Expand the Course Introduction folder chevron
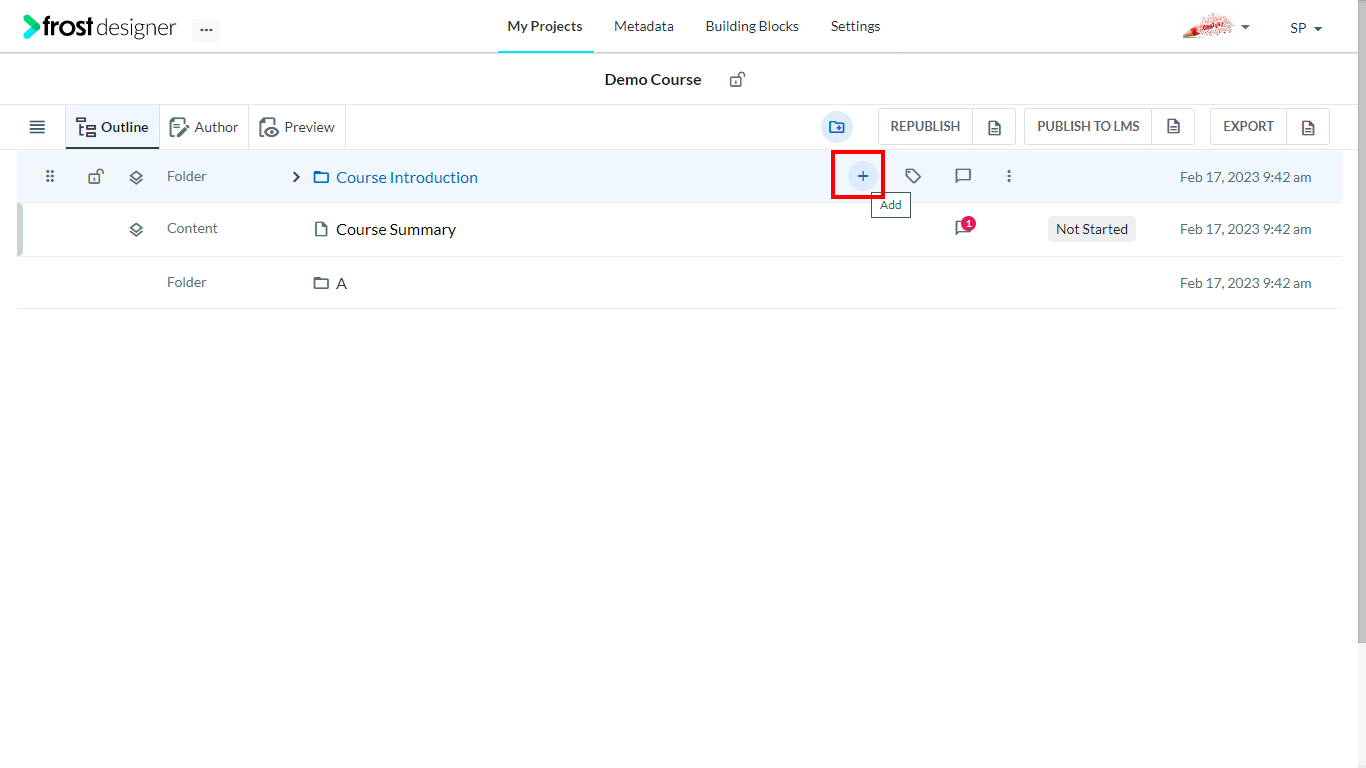Image resolution: width=1366 pixels, height=768 pixels. coord(296,177)
